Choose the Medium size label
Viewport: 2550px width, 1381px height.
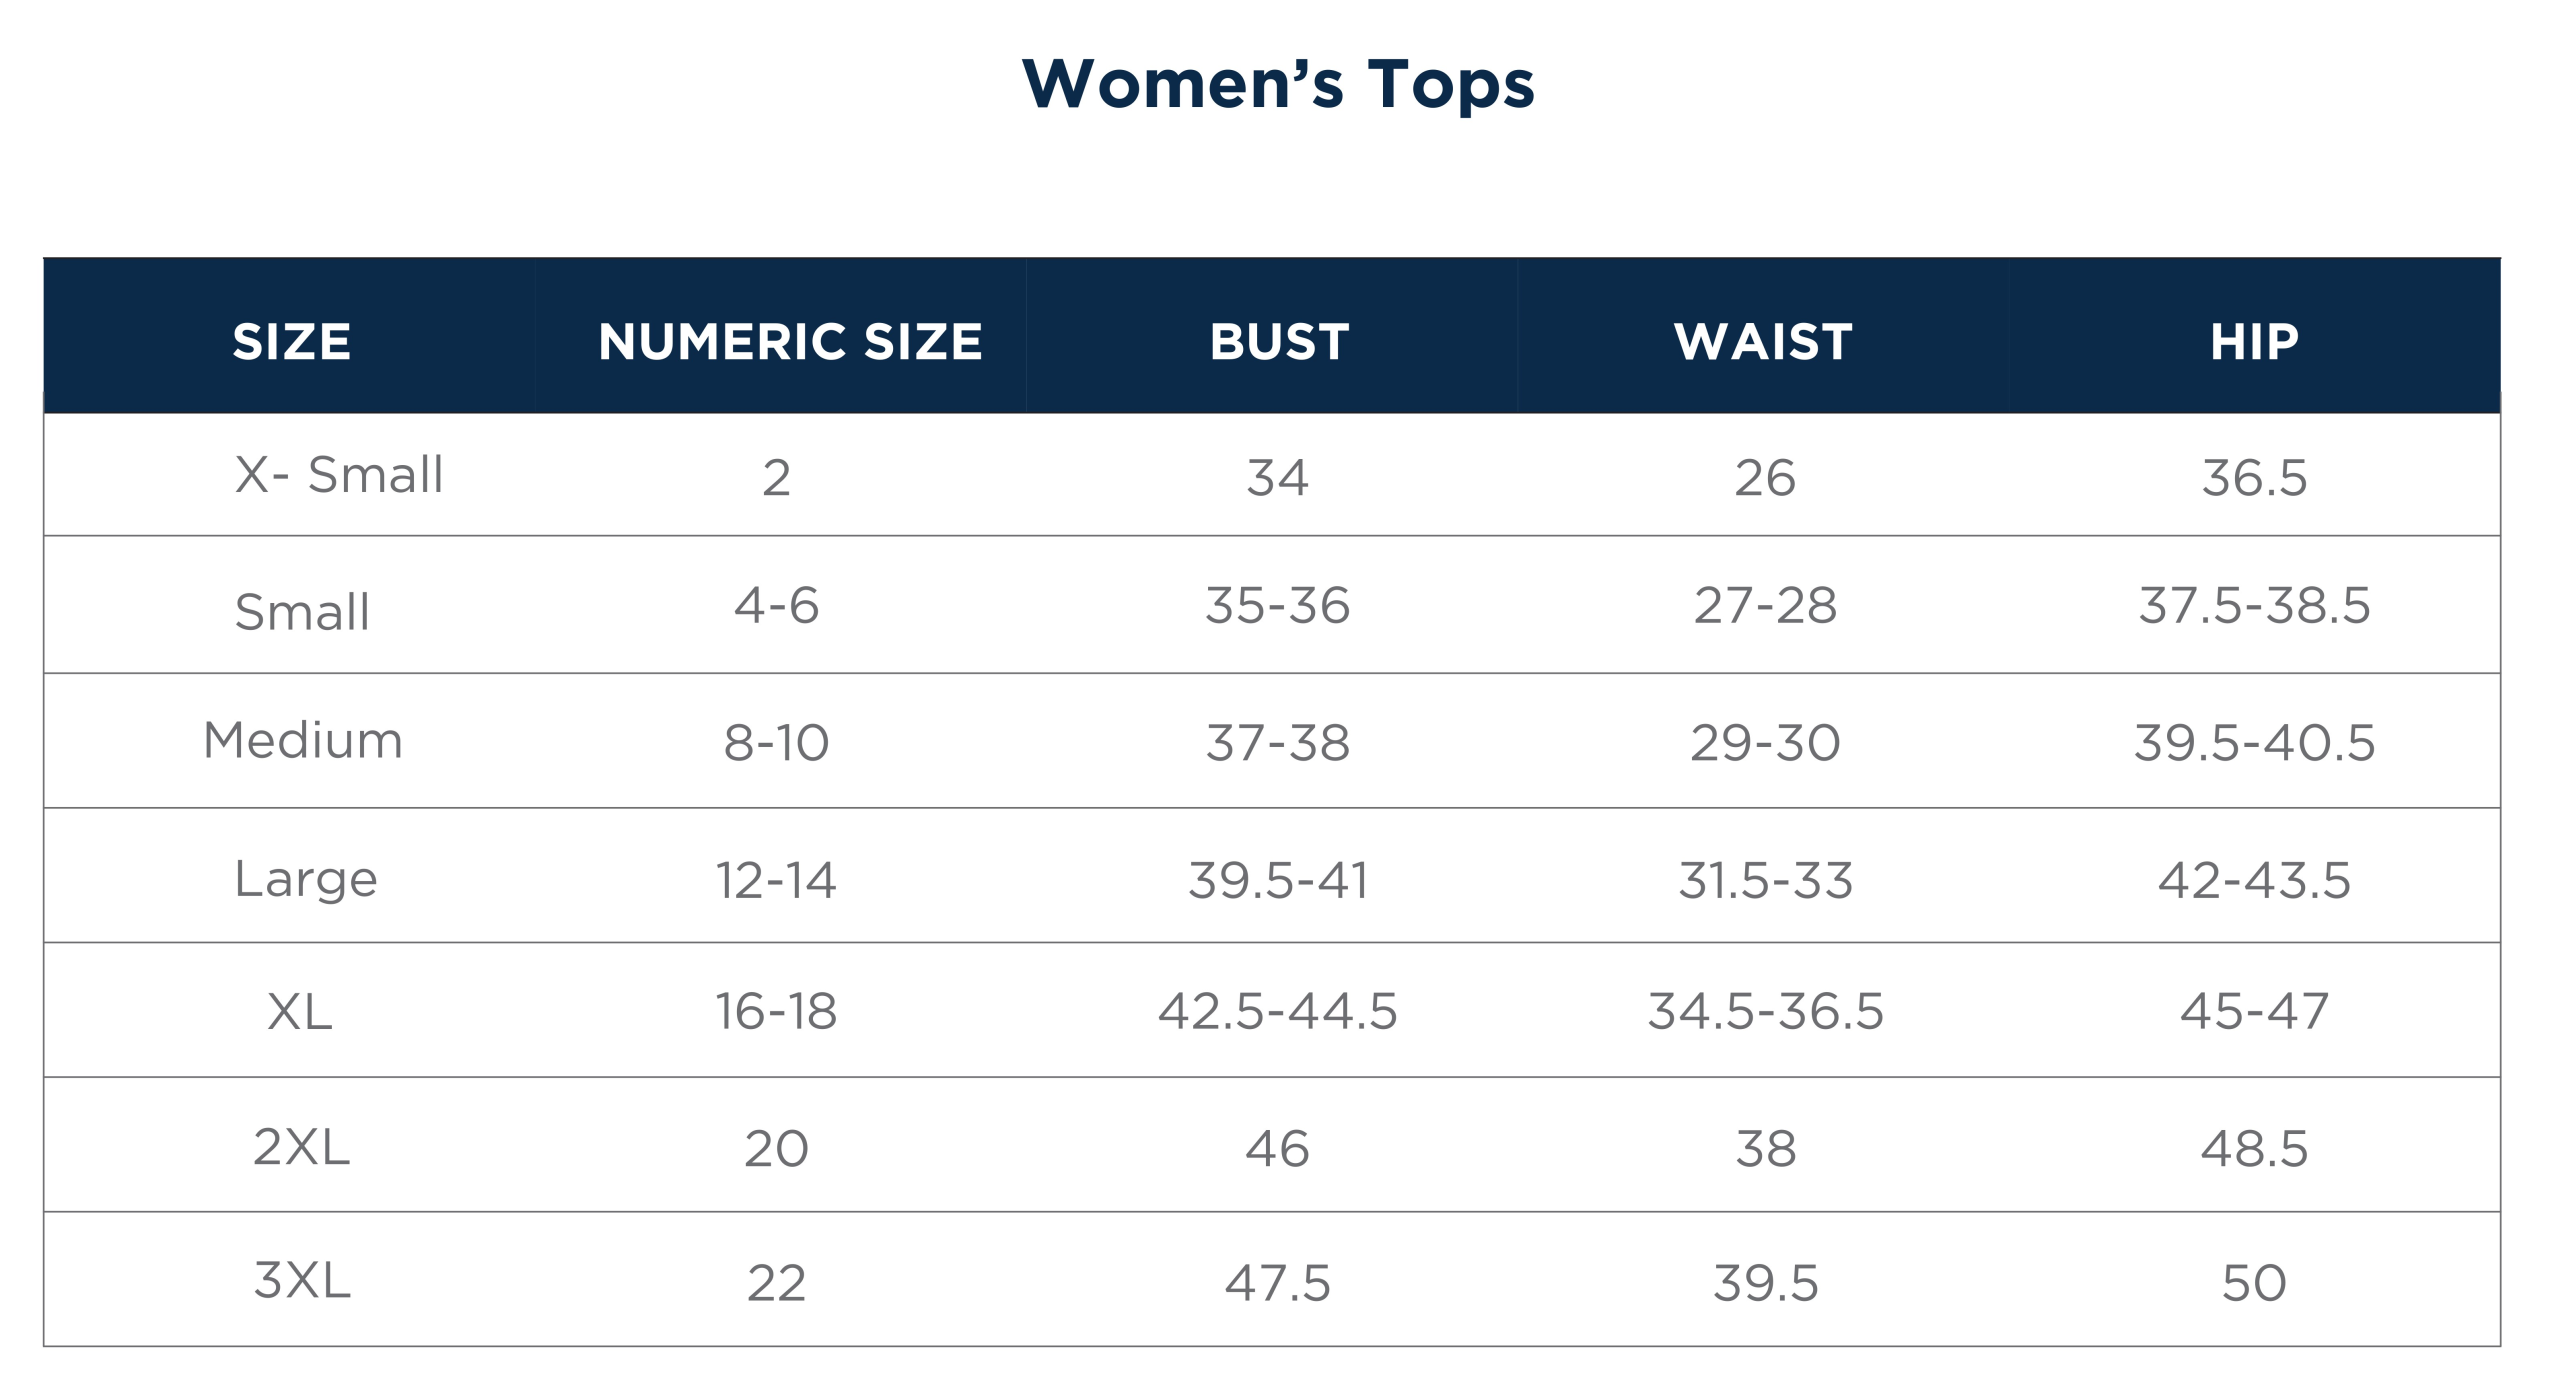click(303, 741)
